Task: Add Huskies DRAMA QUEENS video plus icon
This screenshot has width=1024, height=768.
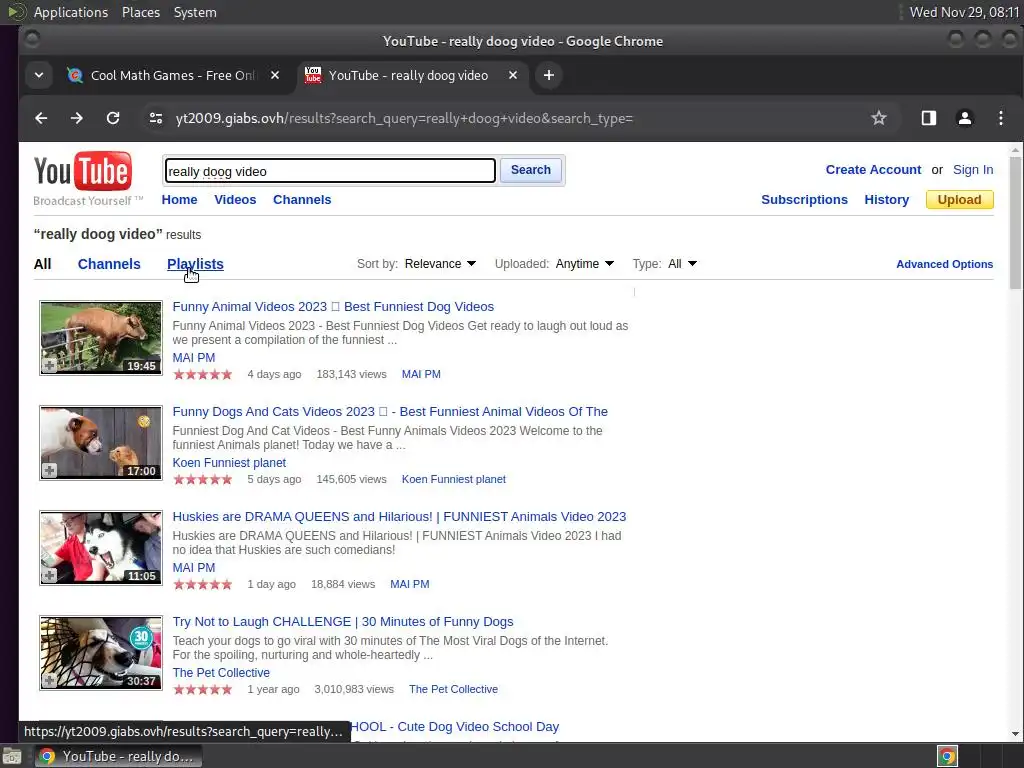Action: 50,575
